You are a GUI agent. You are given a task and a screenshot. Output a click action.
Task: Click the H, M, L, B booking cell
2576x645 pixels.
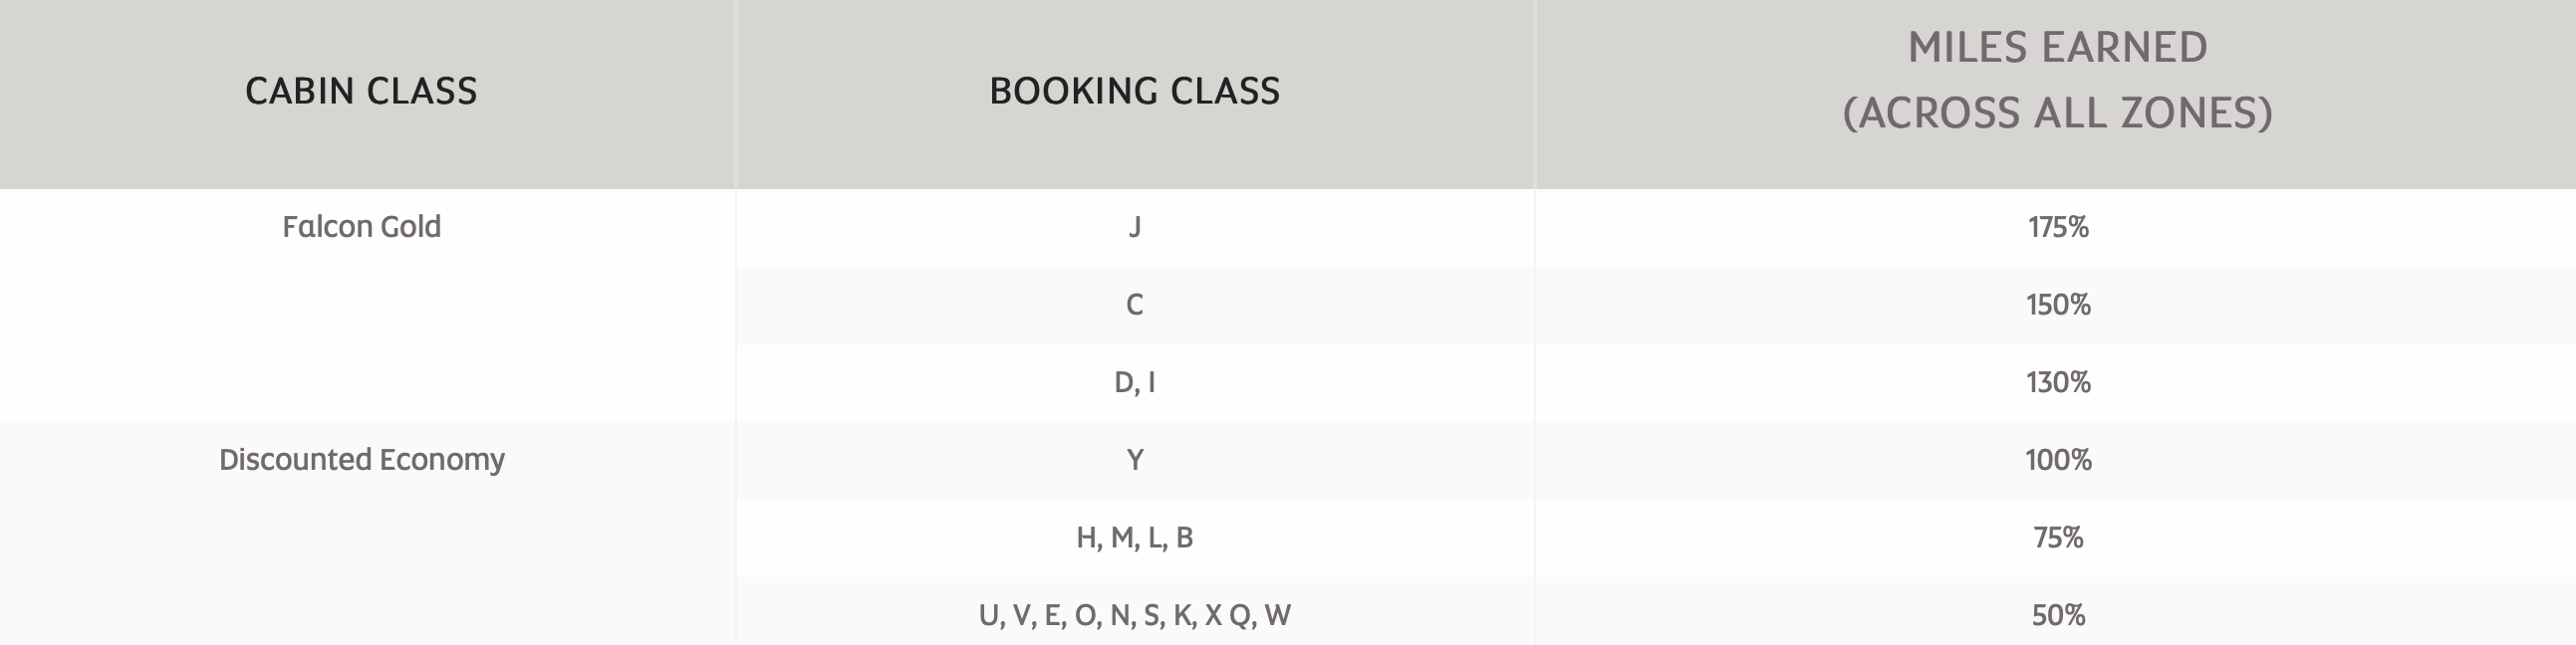click(x=1134, y=538)
